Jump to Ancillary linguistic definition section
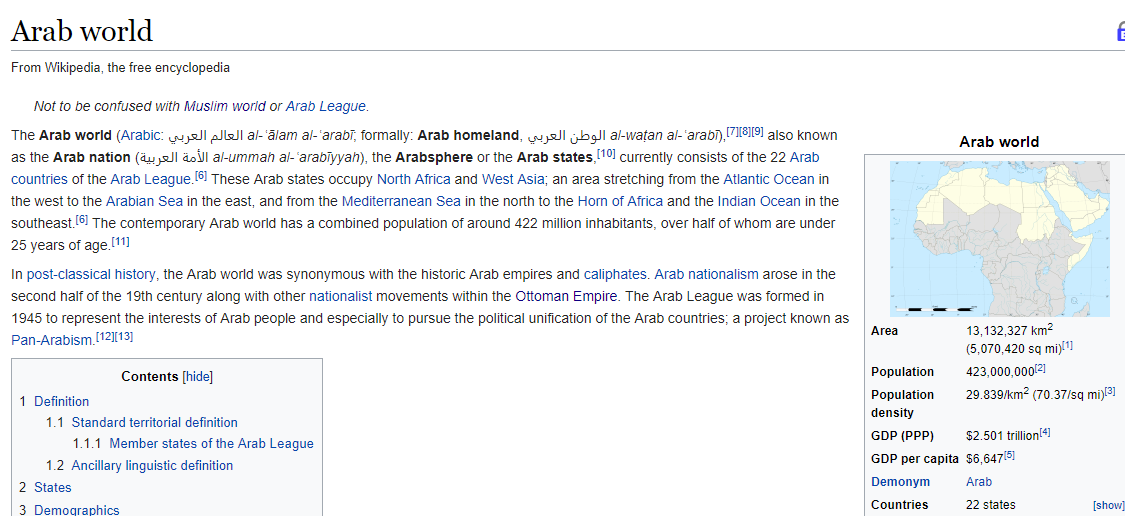Viewport: 1125px width, 516px height. [x=152, y=466]
